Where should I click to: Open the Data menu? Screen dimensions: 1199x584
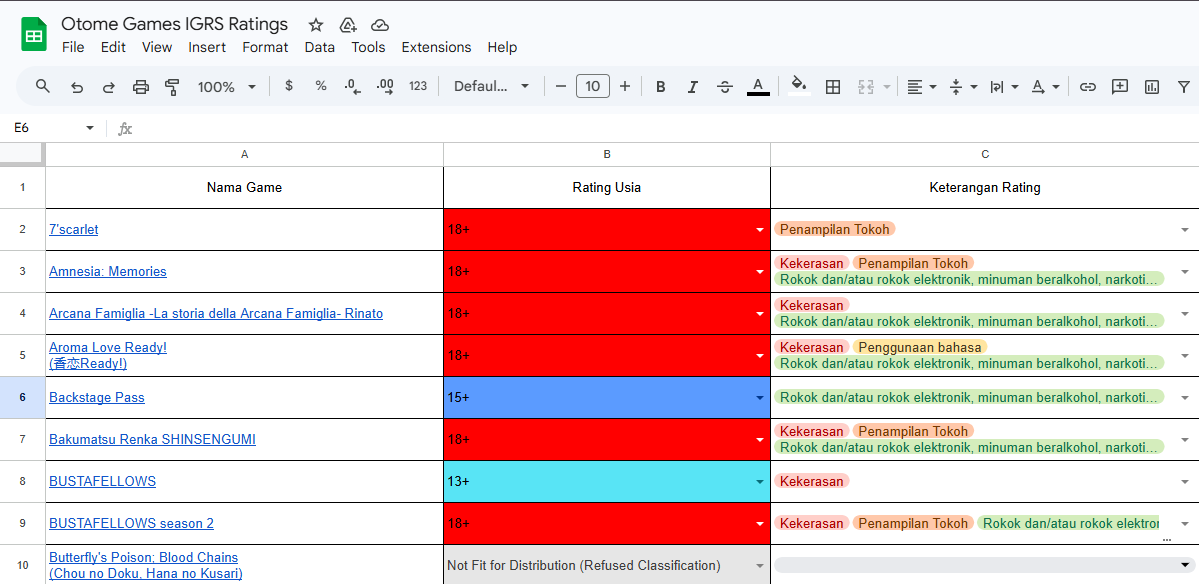(320, 47)
